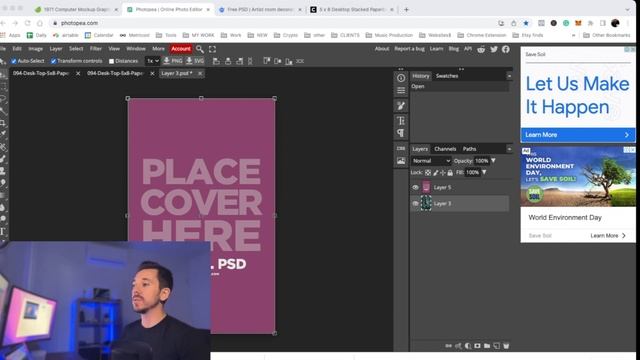The image size is (640, 360).
Task: Click the red Account button
Action: point(181,49)
